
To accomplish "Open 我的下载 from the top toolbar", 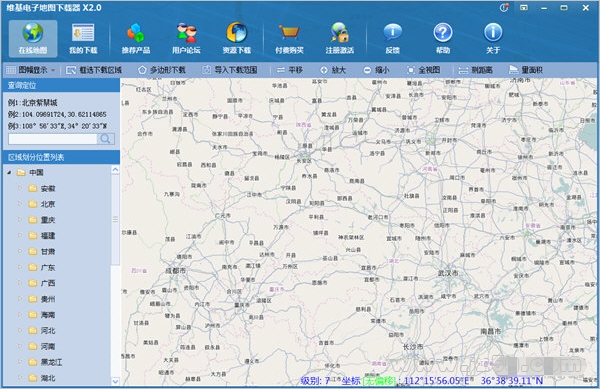I will (x=83, y=38).
